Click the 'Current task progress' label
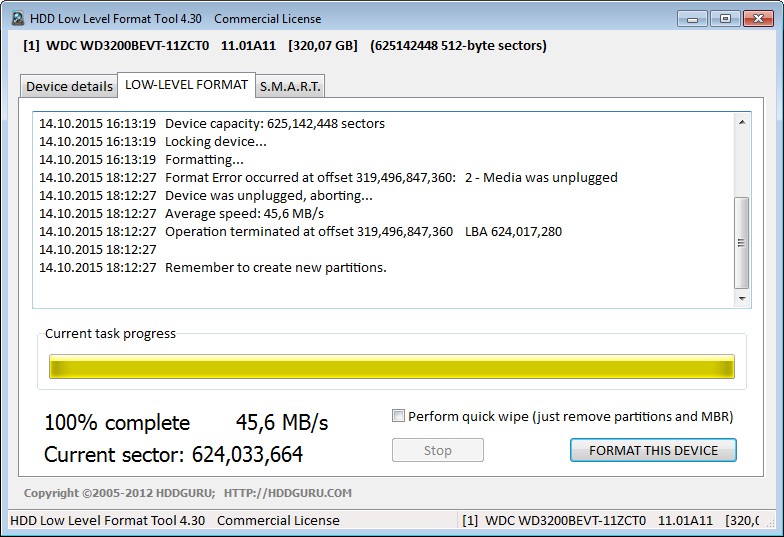This screenshot has height=537, width=784. (x=110, y=334)
